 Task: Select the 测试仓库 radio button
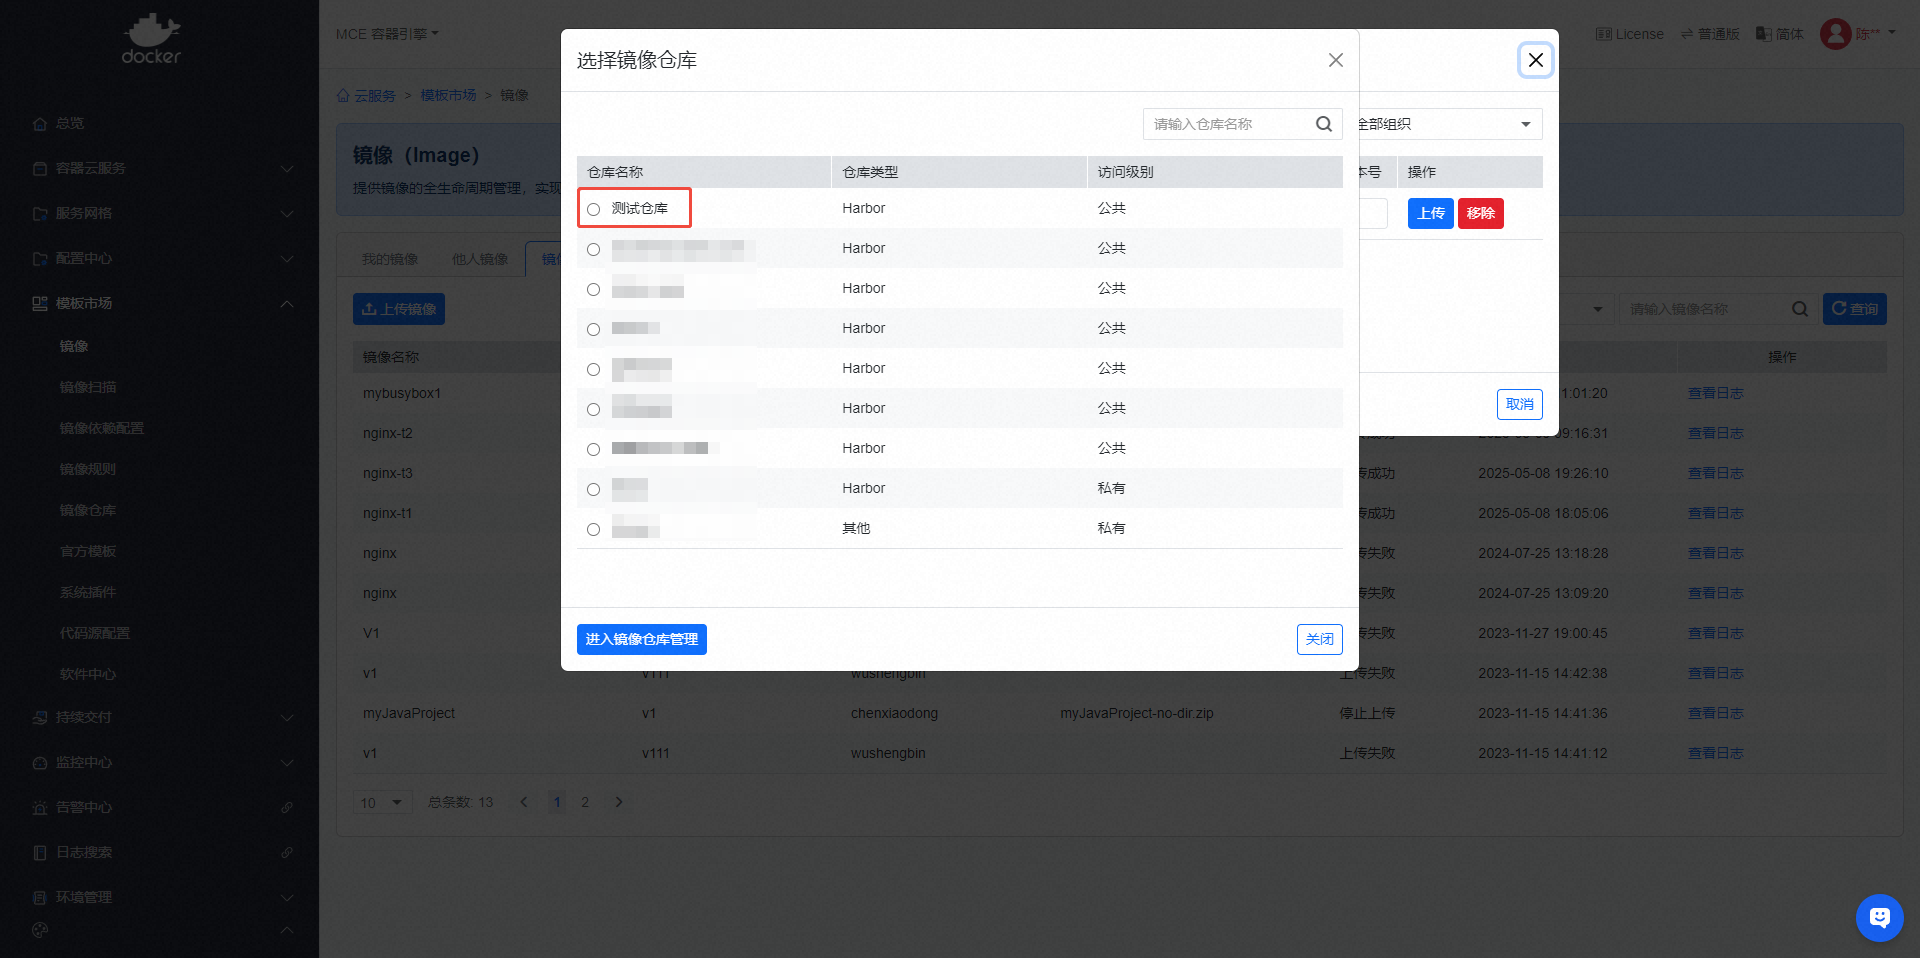pos(594,209)
